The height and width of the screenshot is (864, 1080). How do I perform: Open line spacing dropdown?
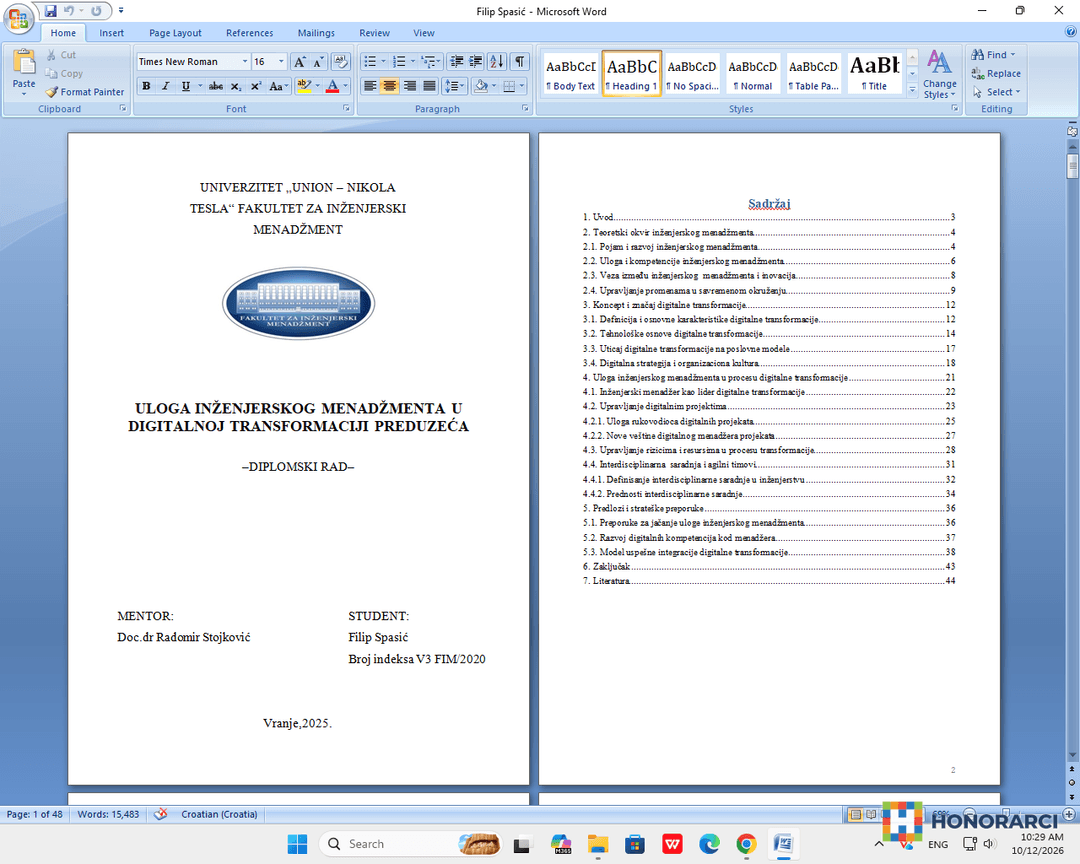(454, 86)
